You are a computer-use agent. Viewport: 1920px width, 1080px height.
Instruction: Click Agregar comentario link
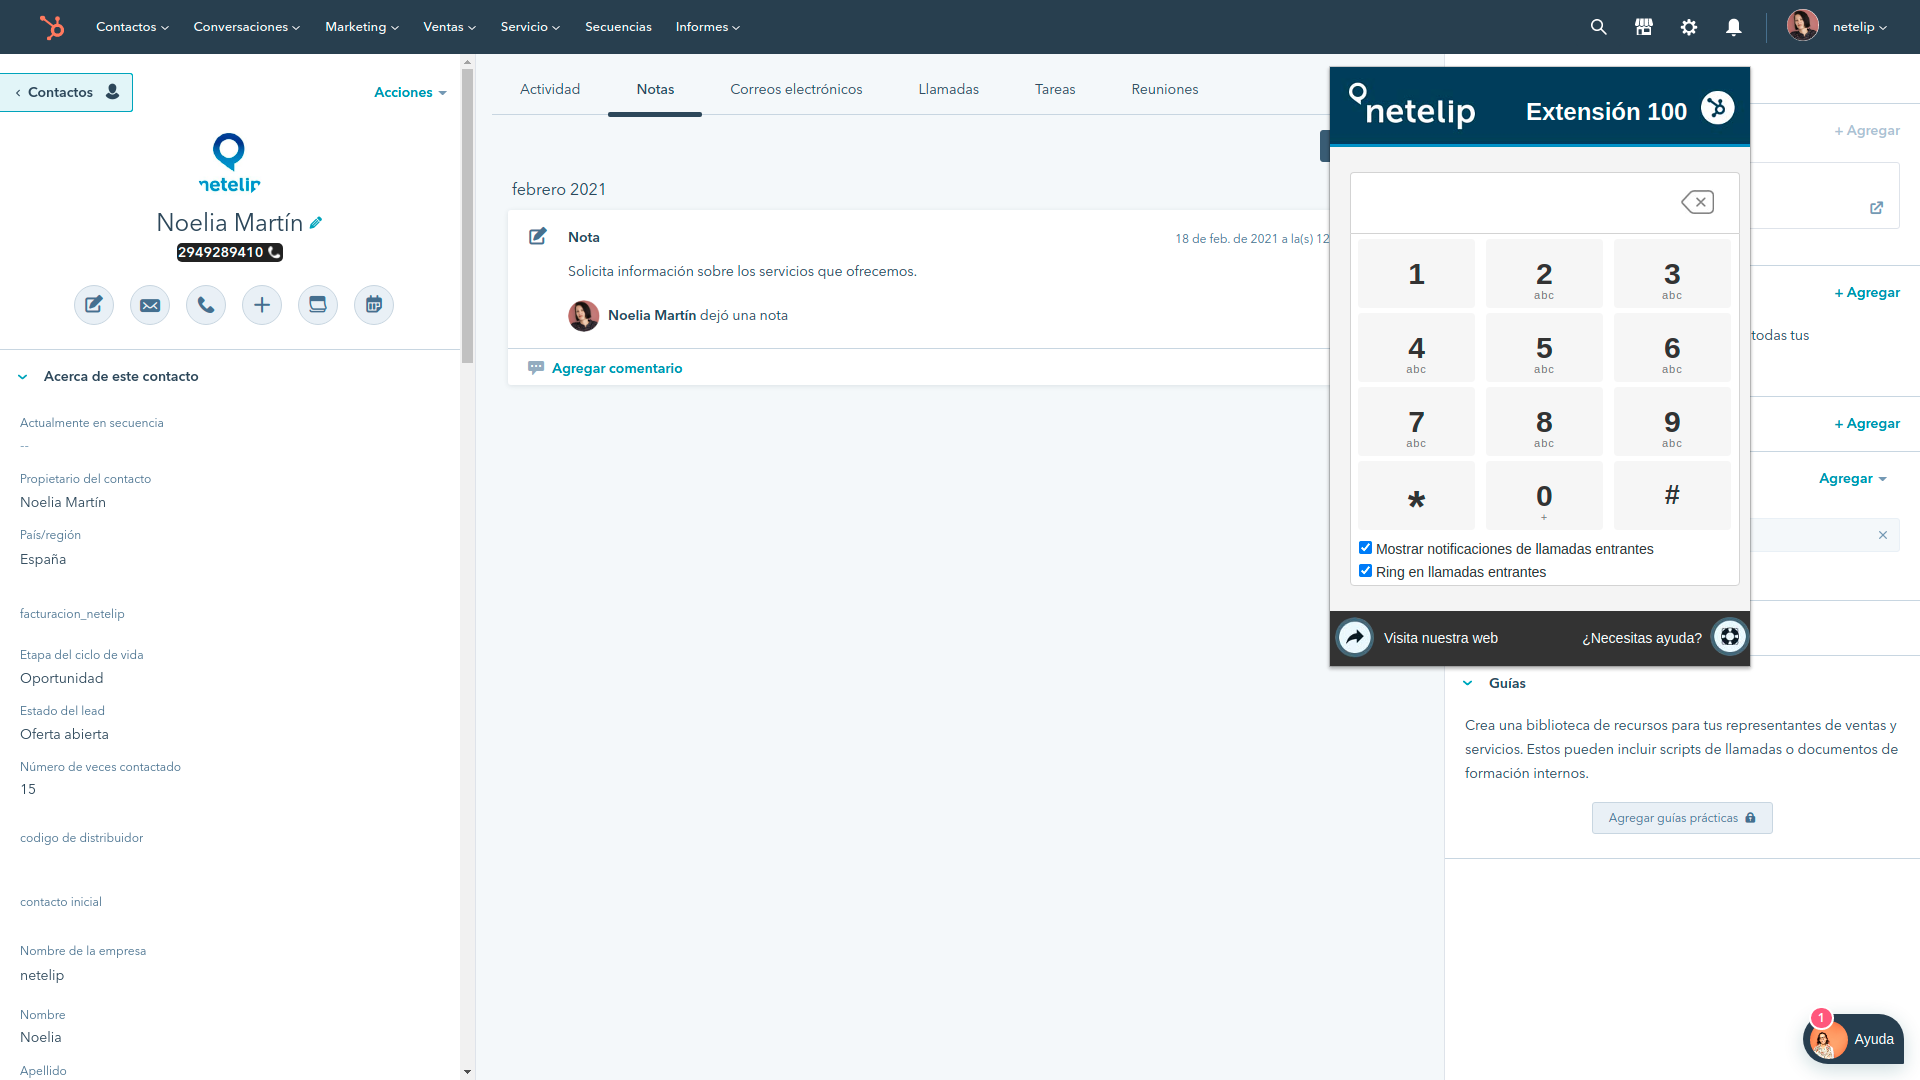tap(617, 368)
